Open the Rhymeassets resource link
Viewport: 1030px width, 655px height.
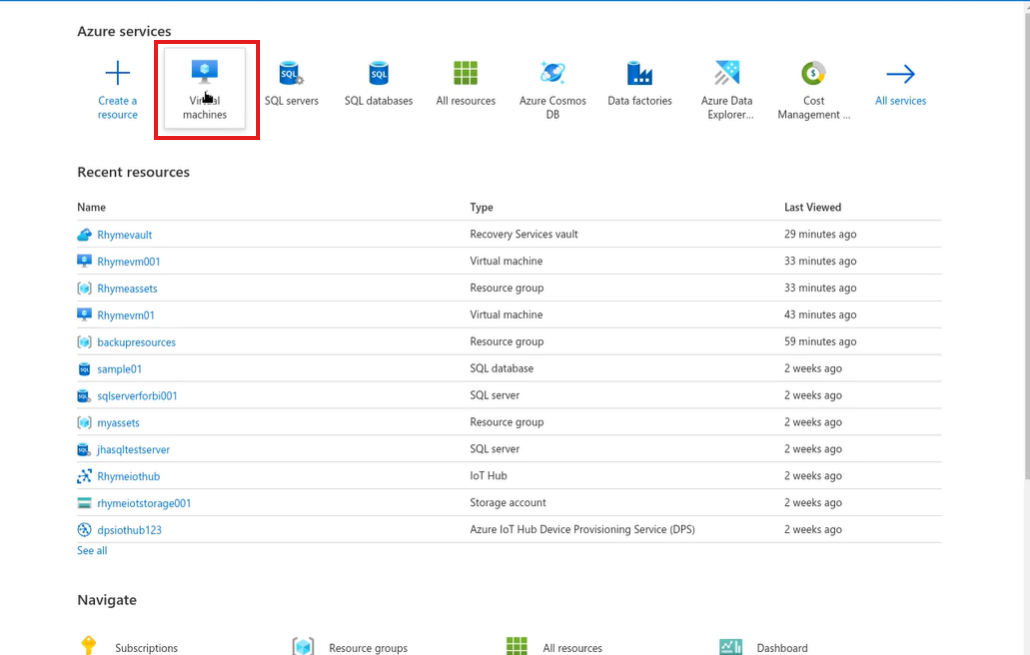(127, 288)
